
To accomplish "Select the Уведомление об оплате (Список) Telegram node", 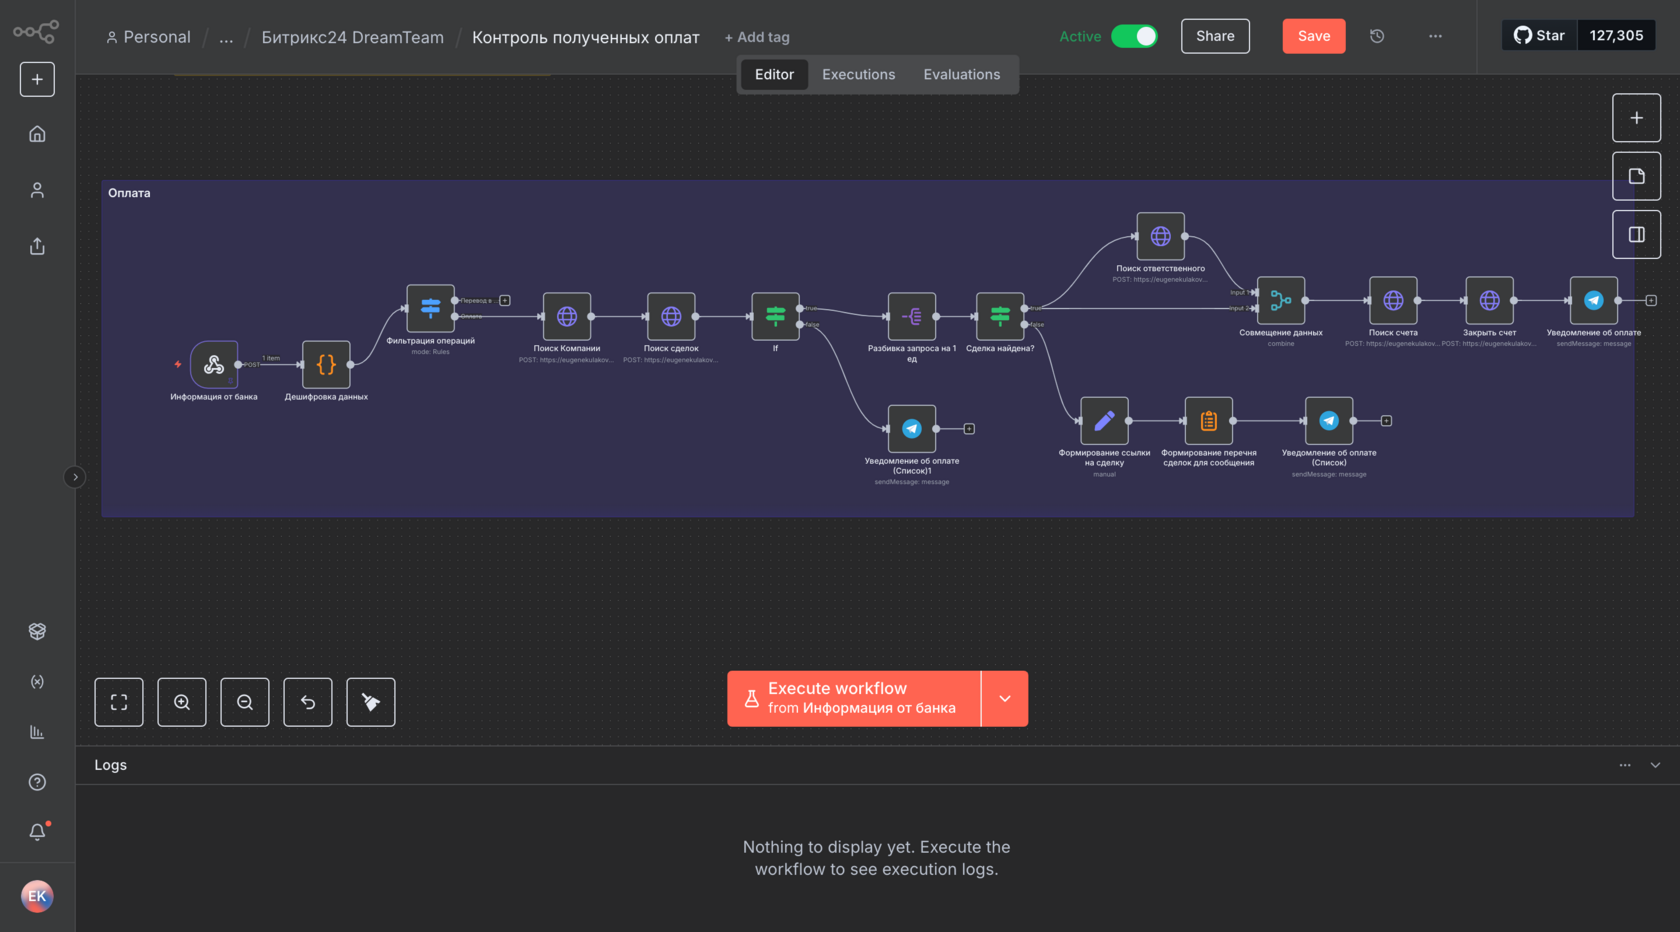I will (x=1329, y=421).
